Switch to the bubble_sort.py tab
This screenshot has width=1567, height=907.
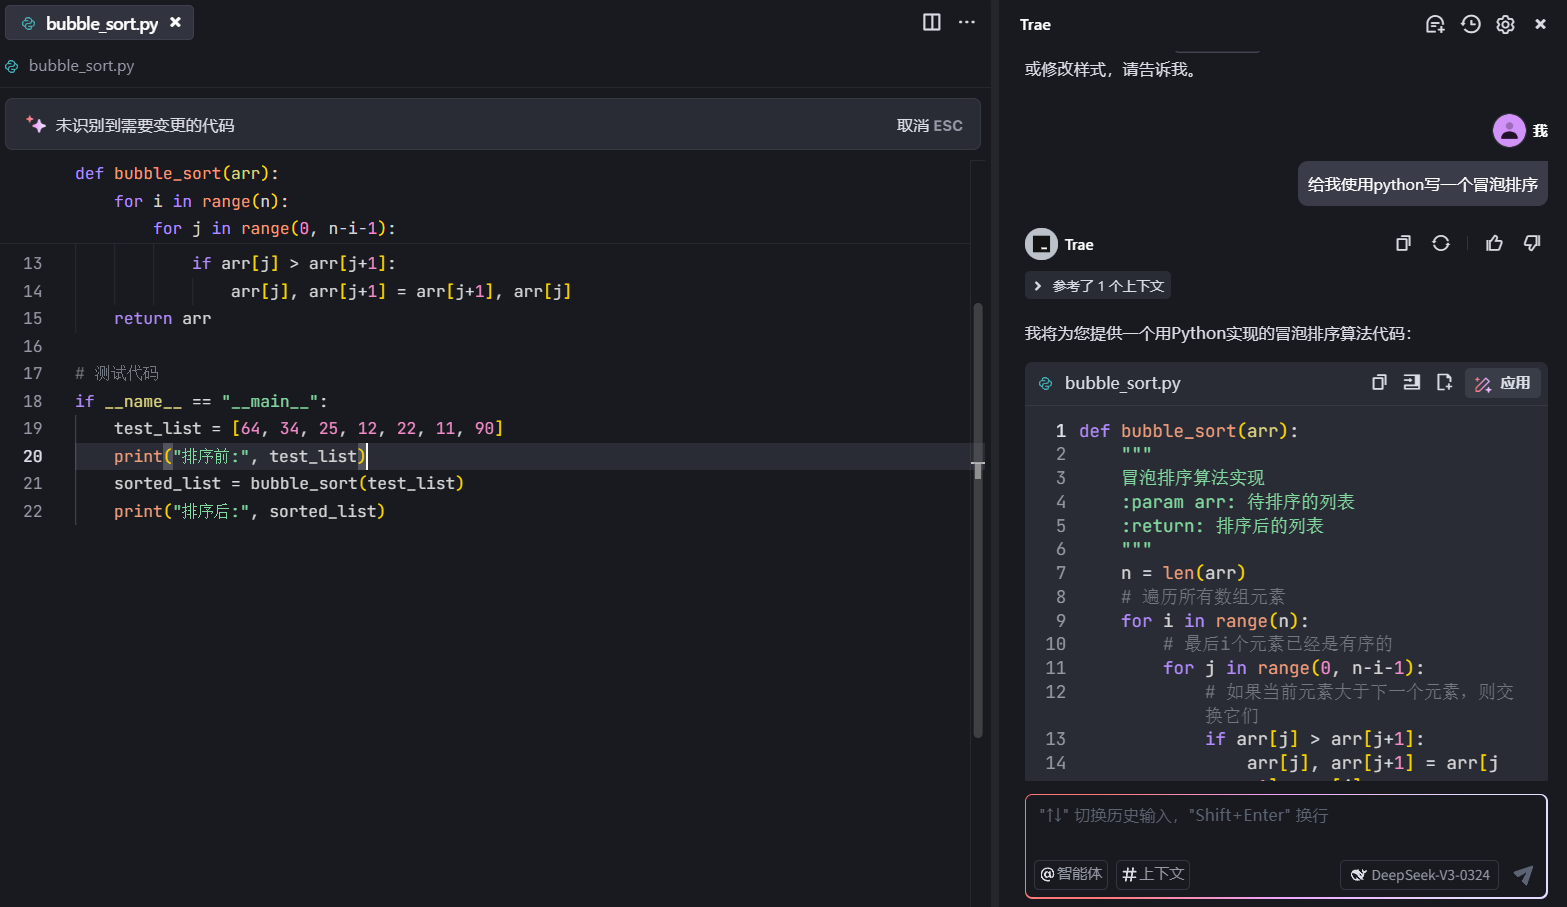pos(90,22)
